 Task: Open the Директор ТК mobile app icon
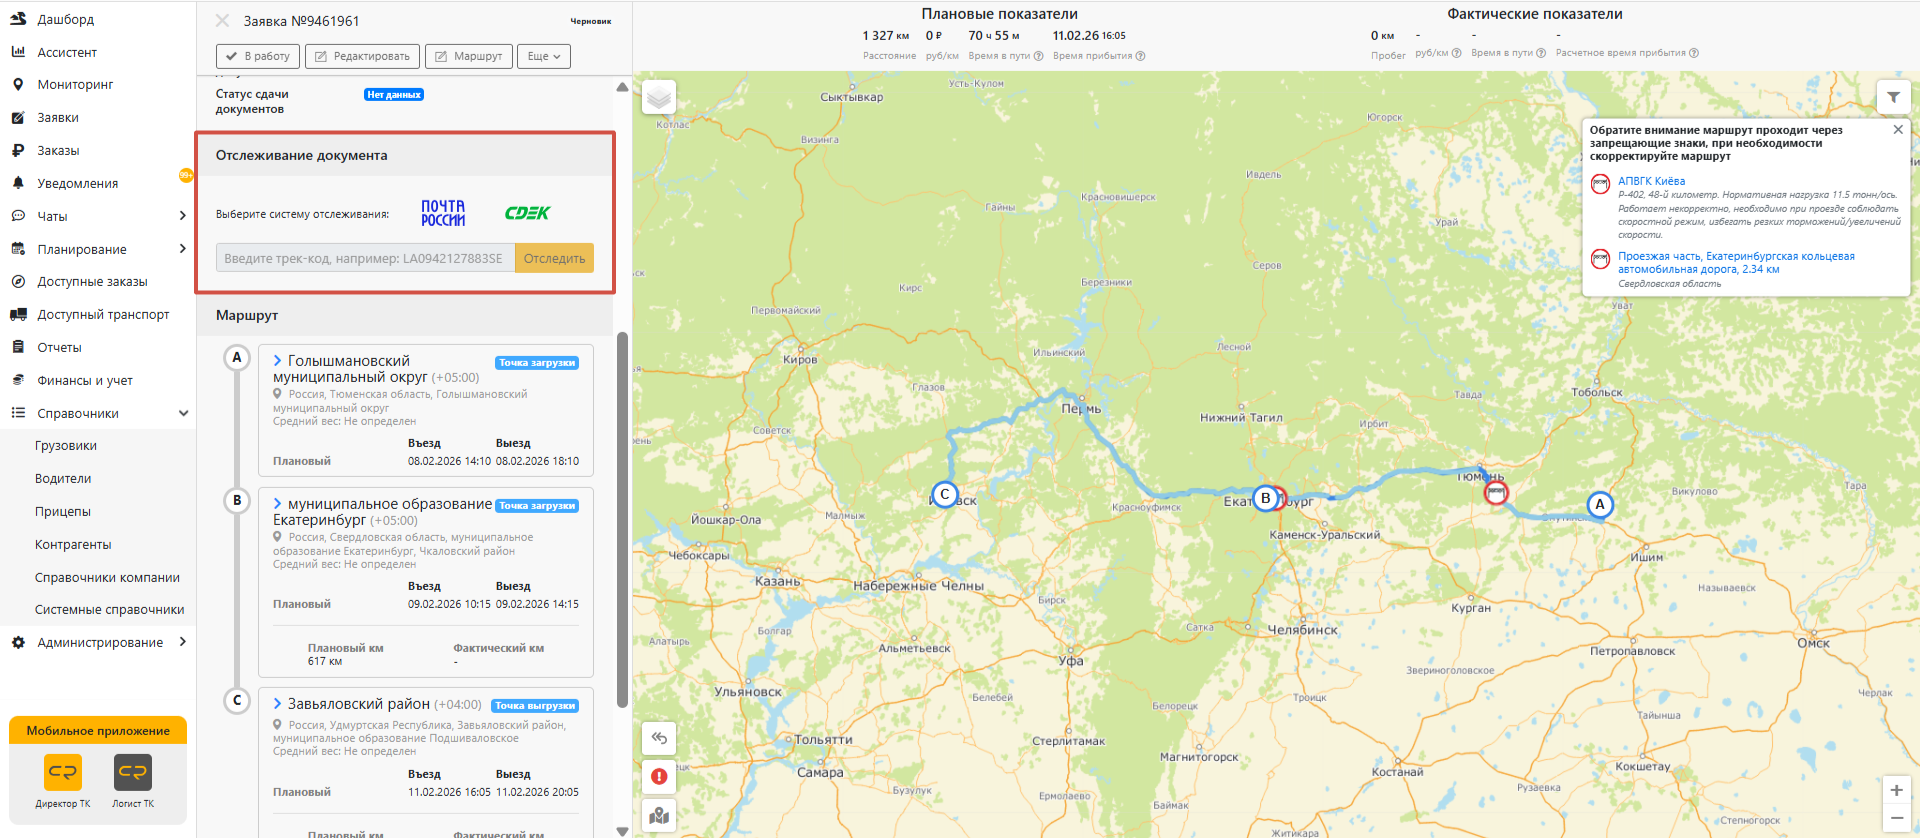point(63,772)
